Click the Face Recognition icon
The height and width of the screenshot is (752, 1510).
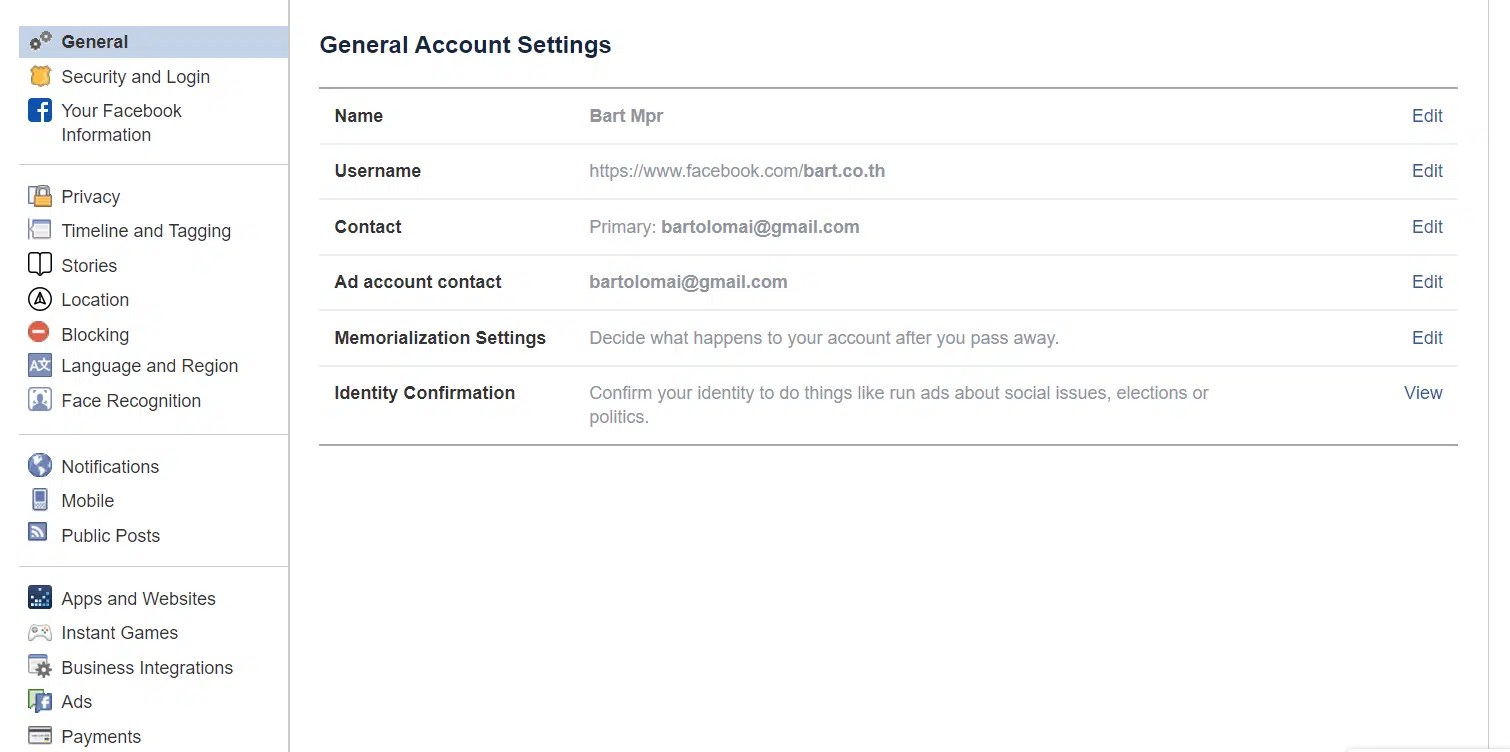point(40,400)
